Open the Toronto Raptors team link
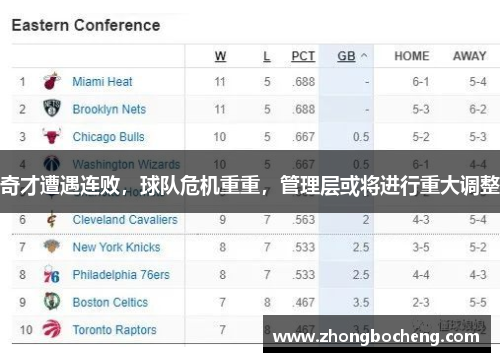This screenshot has height=362, width=500. pyautogui.click(x=114, y=330)
